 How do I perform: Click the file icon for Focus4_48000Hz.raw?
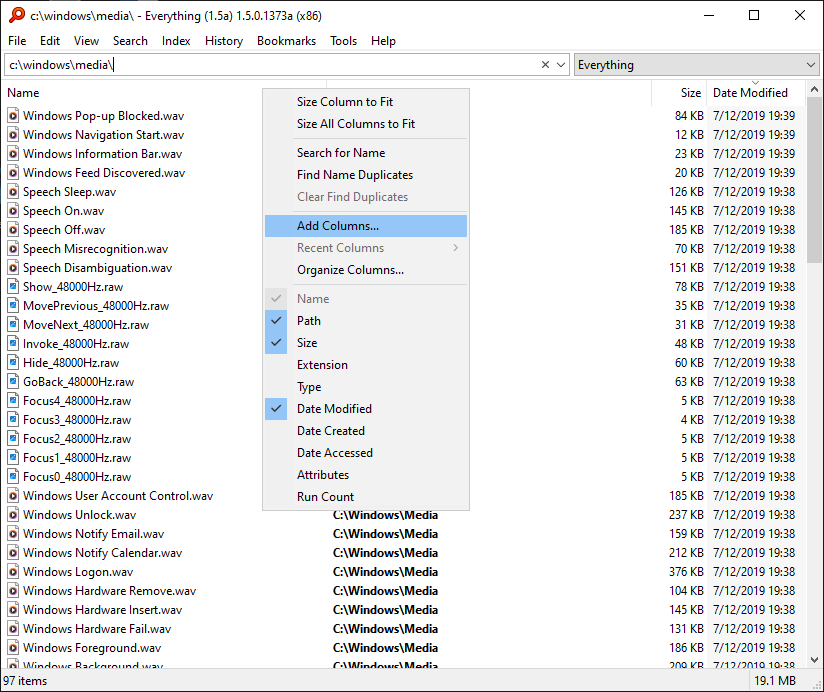(x=13, y=400)
